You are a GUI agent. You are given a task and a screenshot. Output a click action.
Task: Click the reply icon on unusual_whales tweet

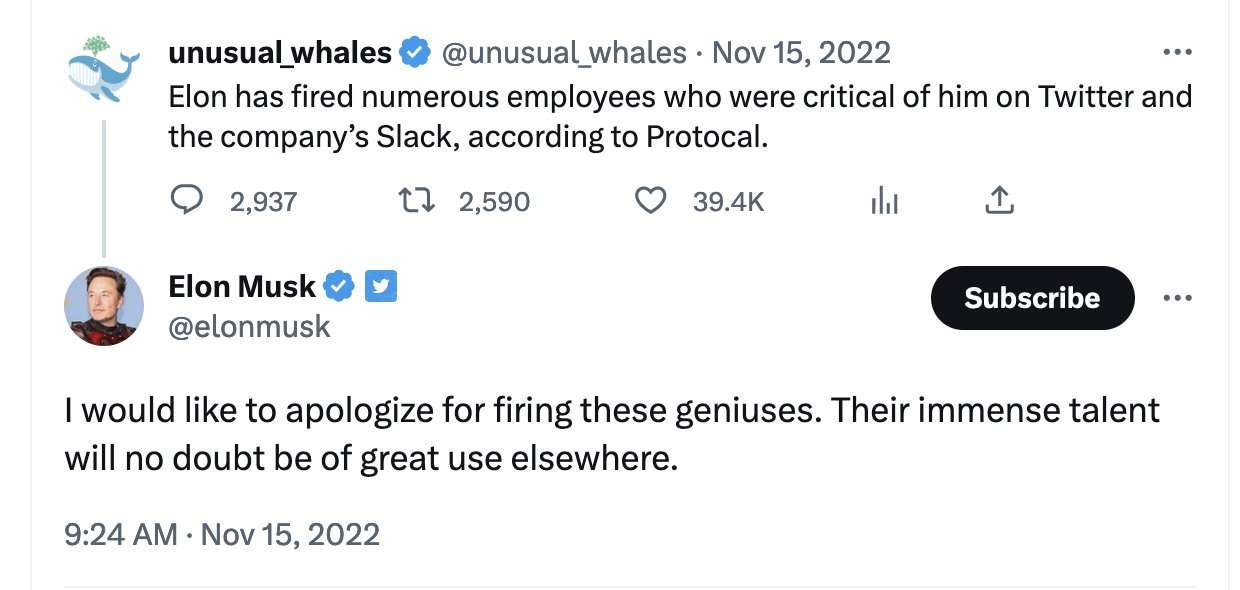point(187,202)
